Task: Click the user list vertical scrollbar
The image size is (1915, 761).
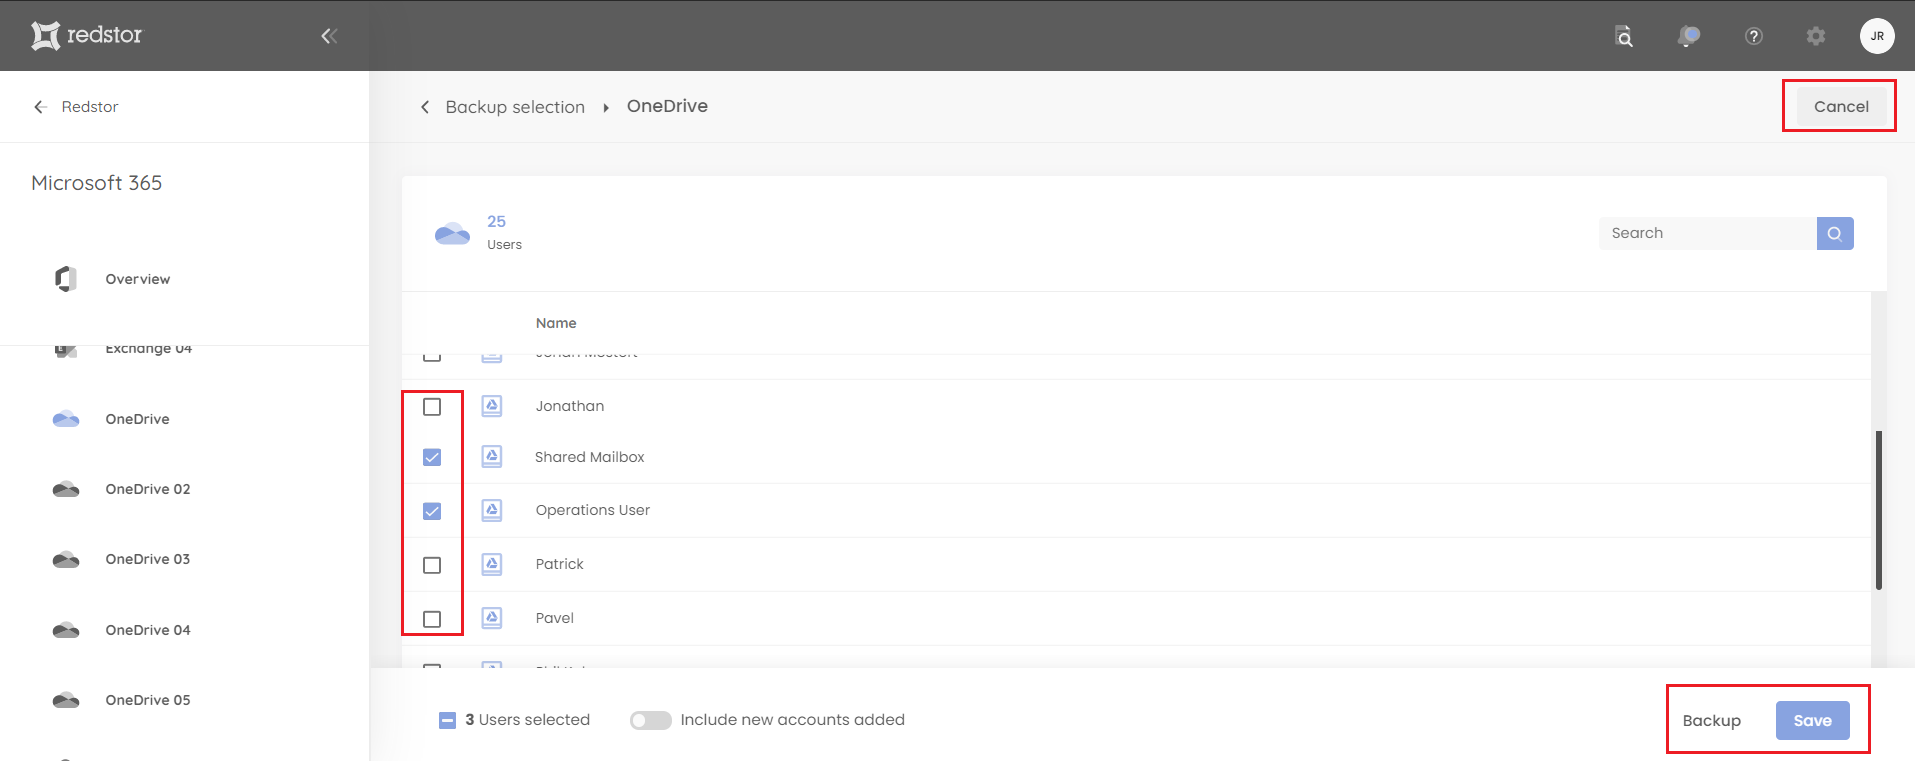Action: [1879, 510]
